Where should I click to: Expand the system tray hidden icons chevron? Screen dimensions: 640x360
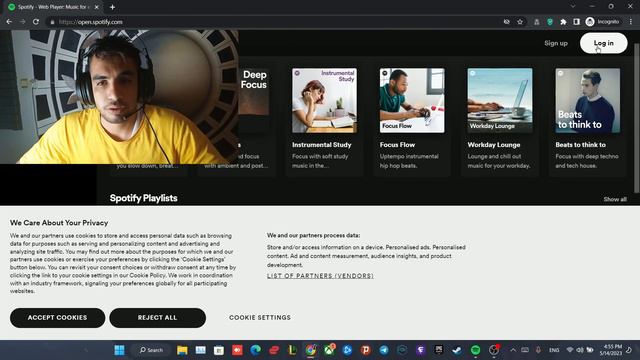coord(513,350)
